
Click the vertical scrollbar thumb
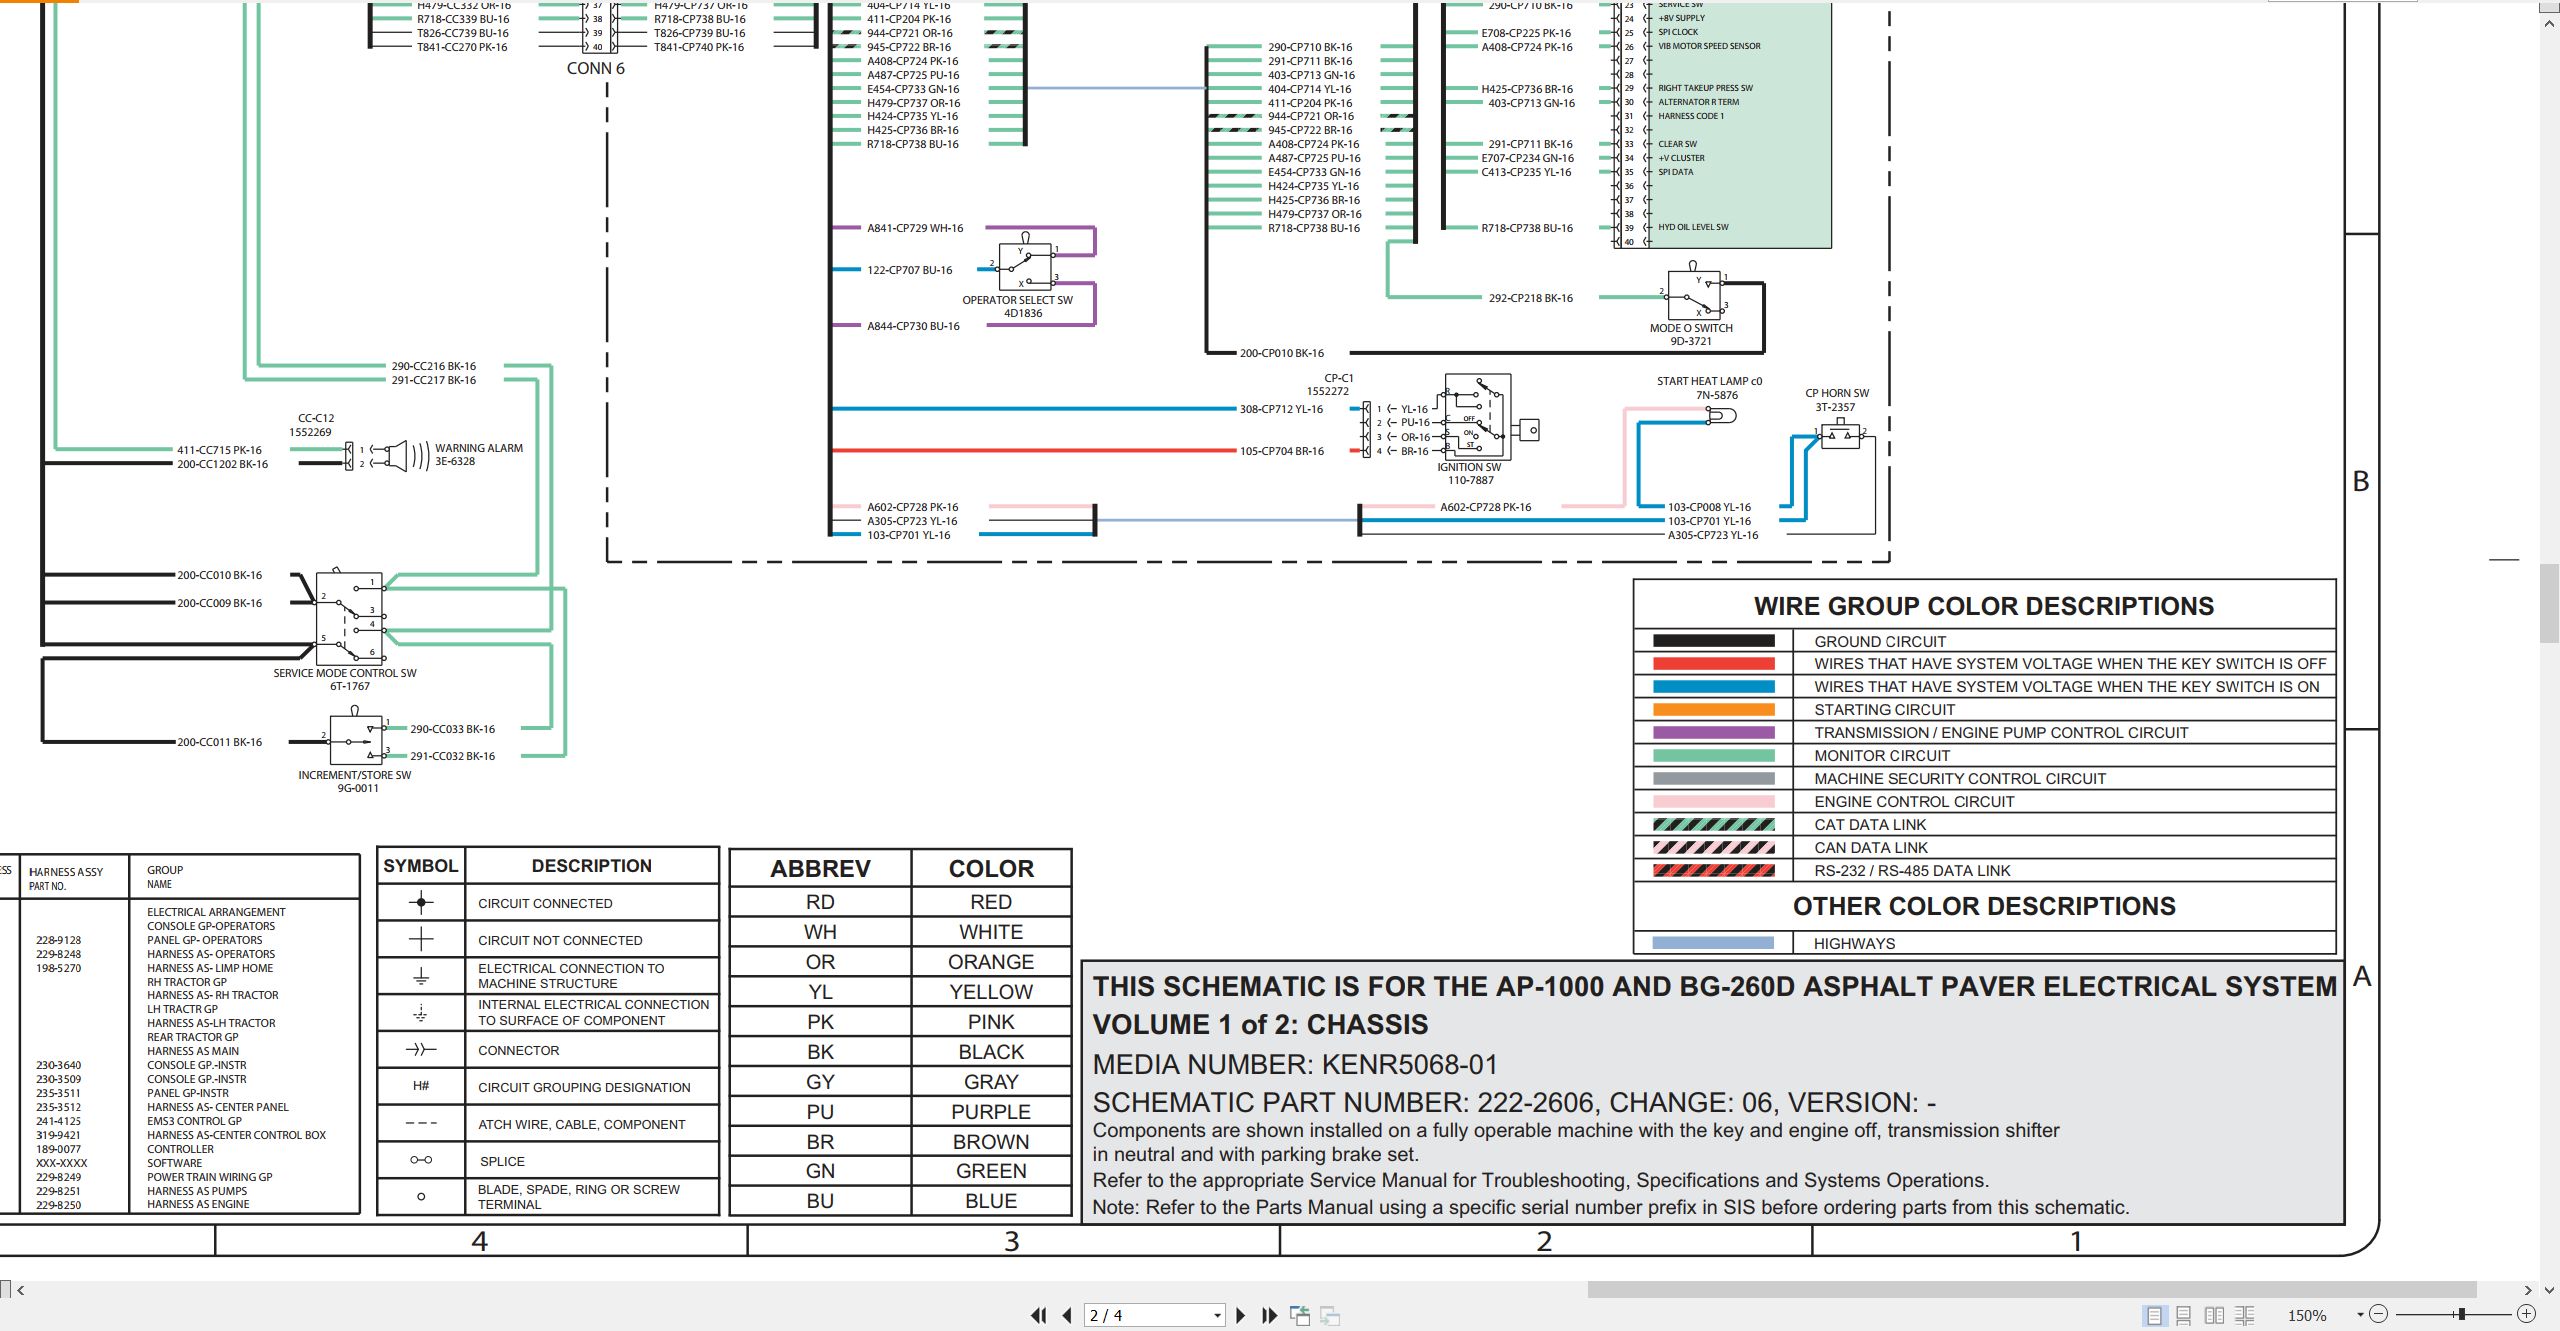pos(2549,604)
